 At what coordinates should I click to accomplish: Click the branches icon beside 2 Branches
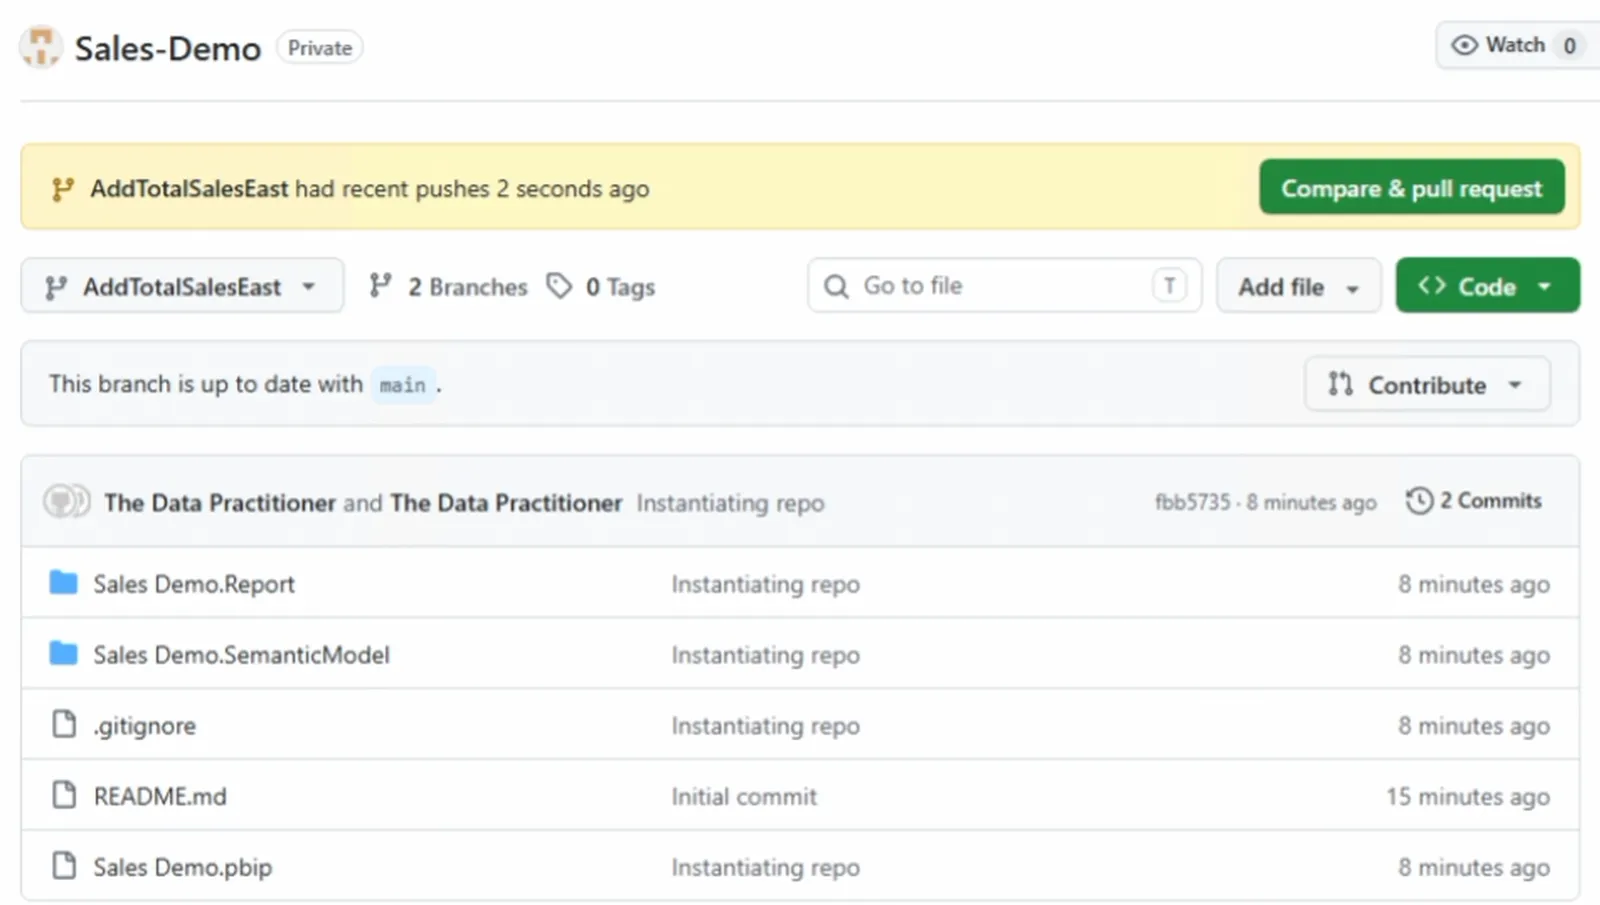[380, 286]
